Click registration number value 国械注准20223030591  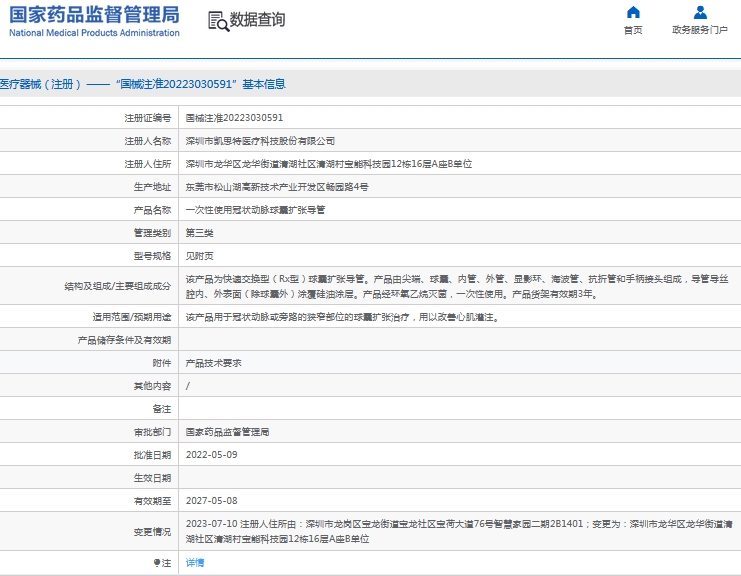[234, 118]
